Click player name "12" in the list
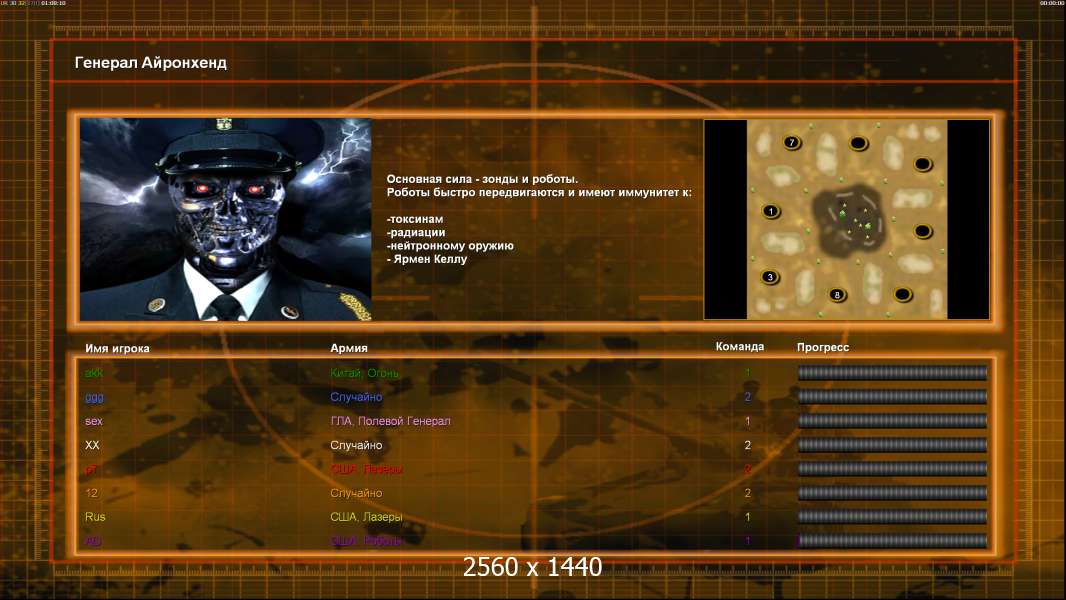Image resolution: width=1066 pixels, height=600 pixels. pos(92,493)
